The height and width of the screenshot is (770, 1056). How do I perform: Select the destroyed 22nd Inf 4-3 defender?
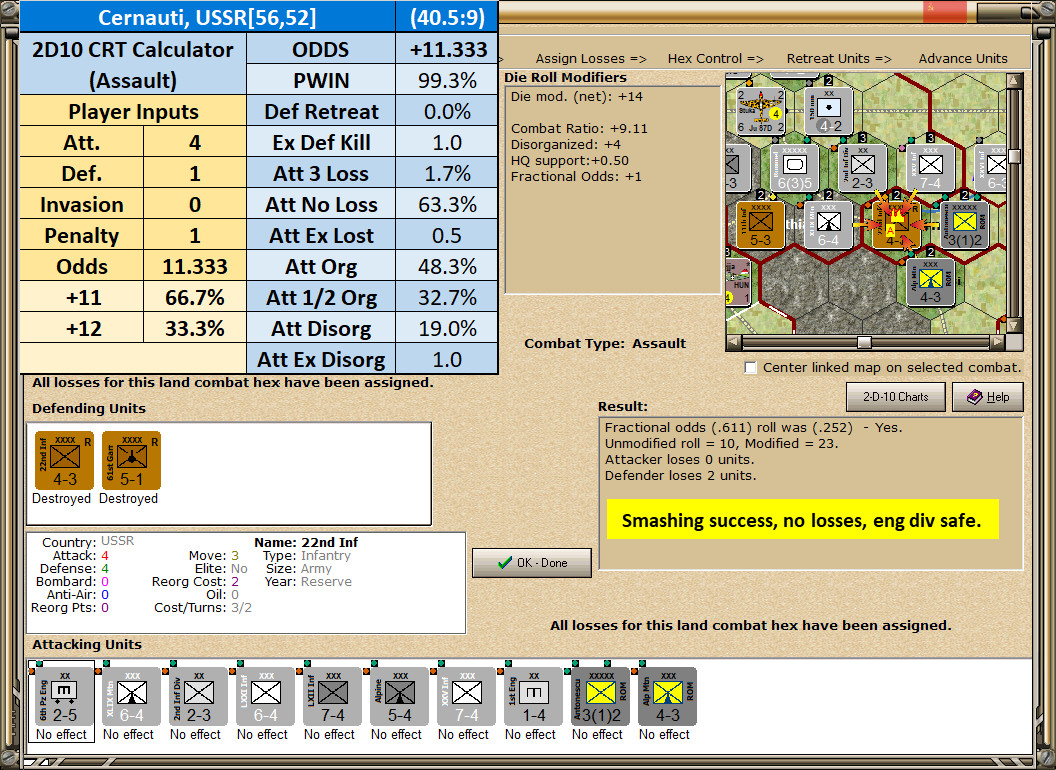tap(64, 461)
